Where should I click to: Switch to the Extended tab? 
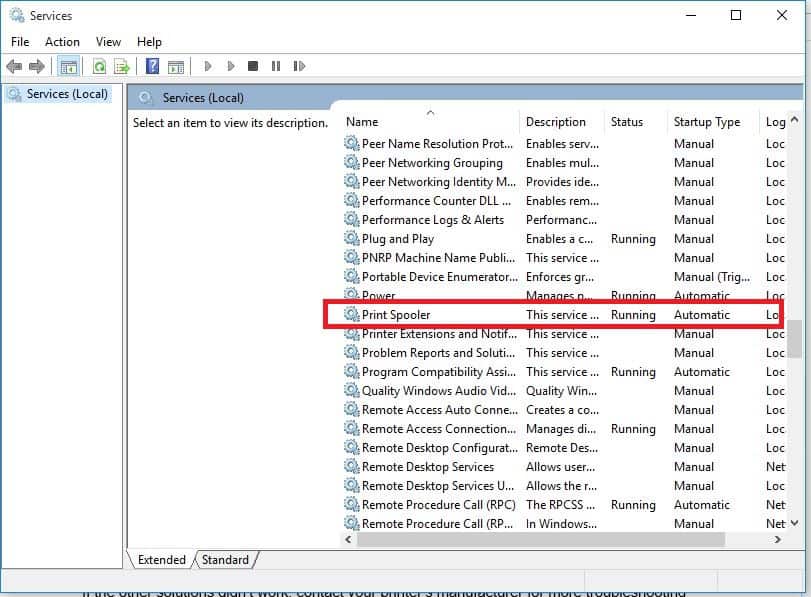coord(162,560)
